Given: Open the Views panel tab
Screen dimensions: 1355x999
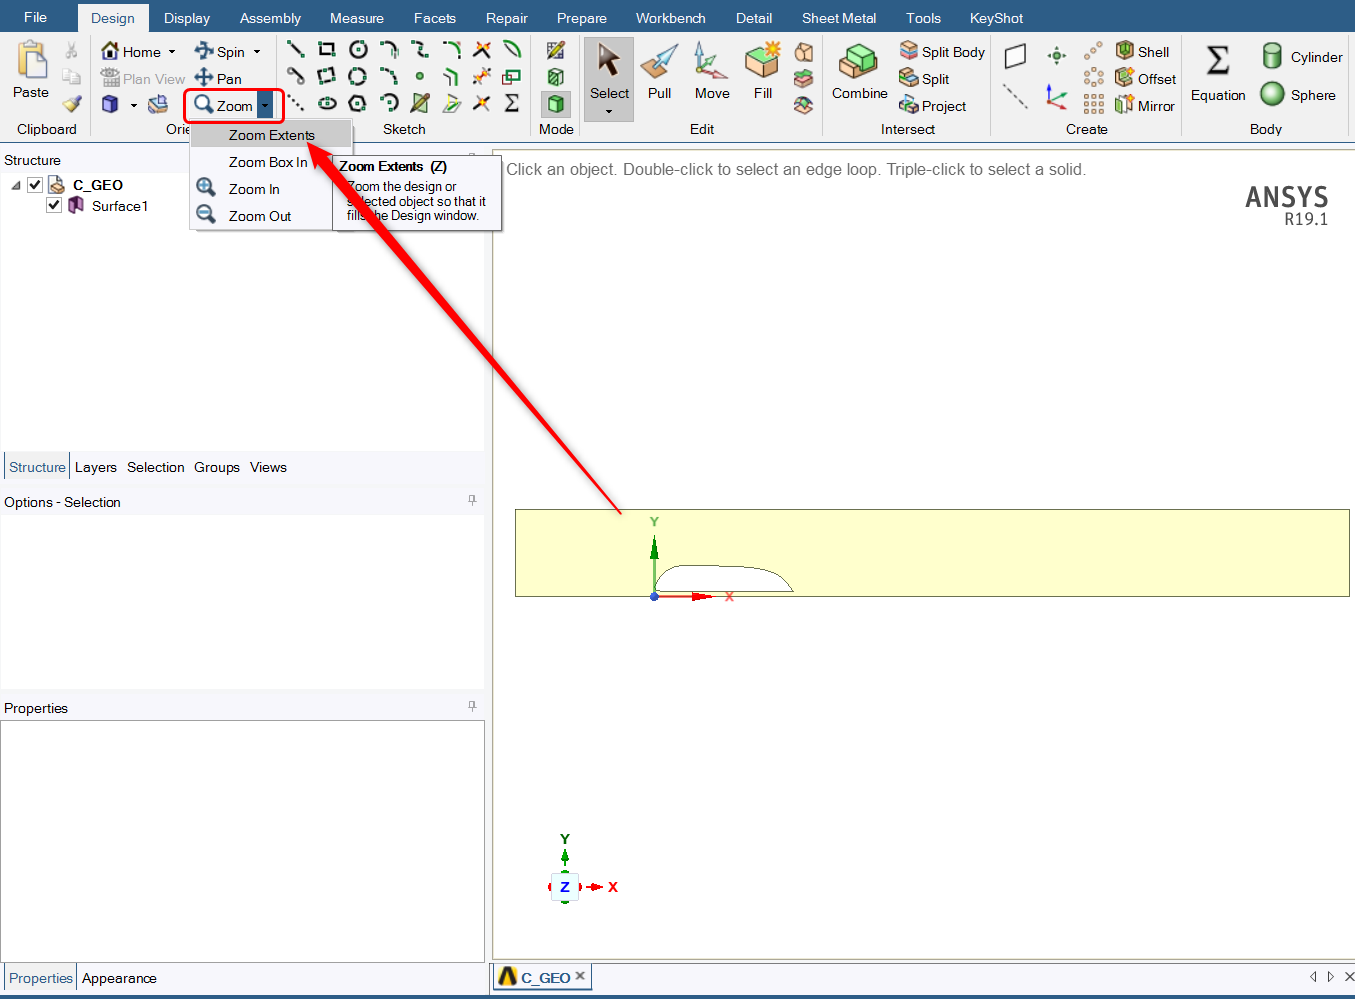Looking at the screenshot, I should coord(268,467).
